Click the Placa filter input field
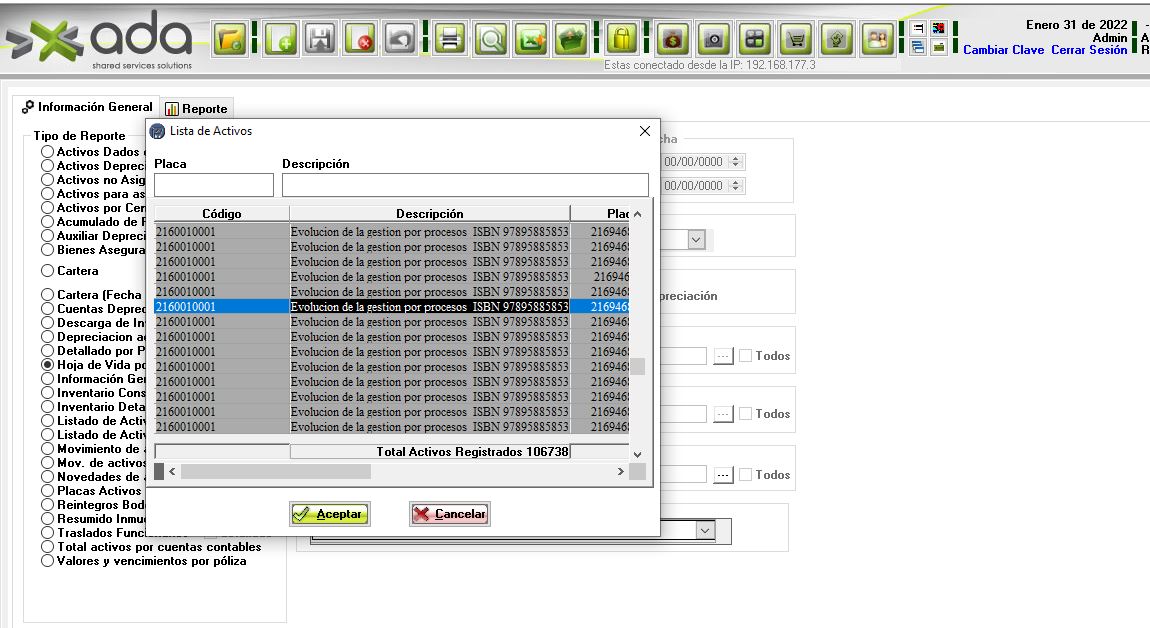 click(214, 185)
